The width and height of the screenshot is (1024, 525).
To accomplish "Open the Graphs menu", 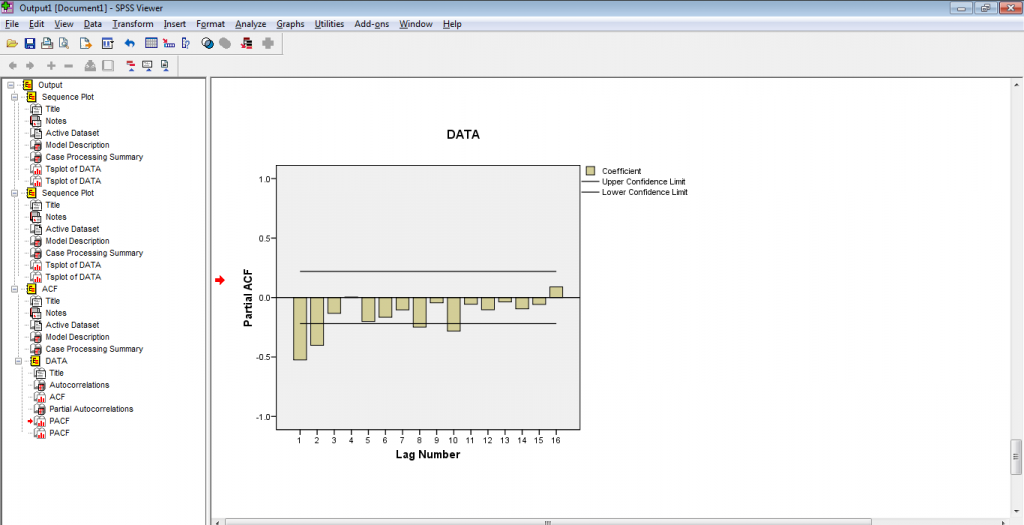I will (290, 23).
